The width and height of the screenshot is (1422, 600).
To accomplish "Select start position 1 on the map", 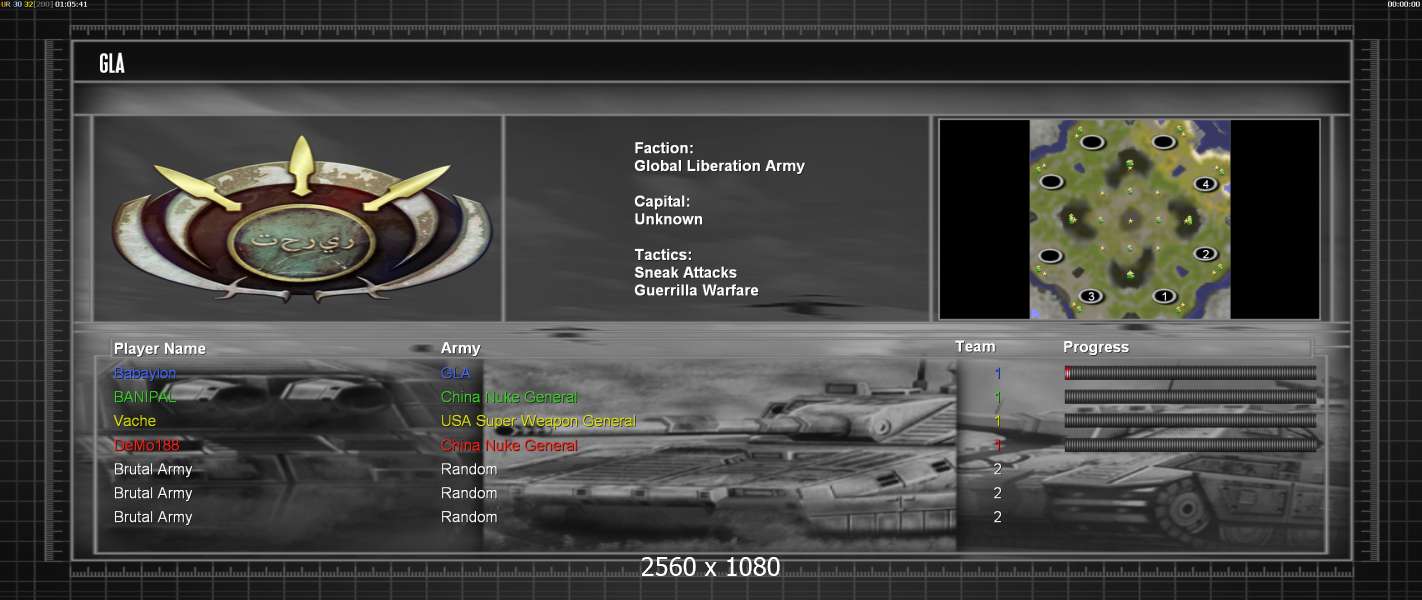I will pyautogui.click(x=1163, y=296).
